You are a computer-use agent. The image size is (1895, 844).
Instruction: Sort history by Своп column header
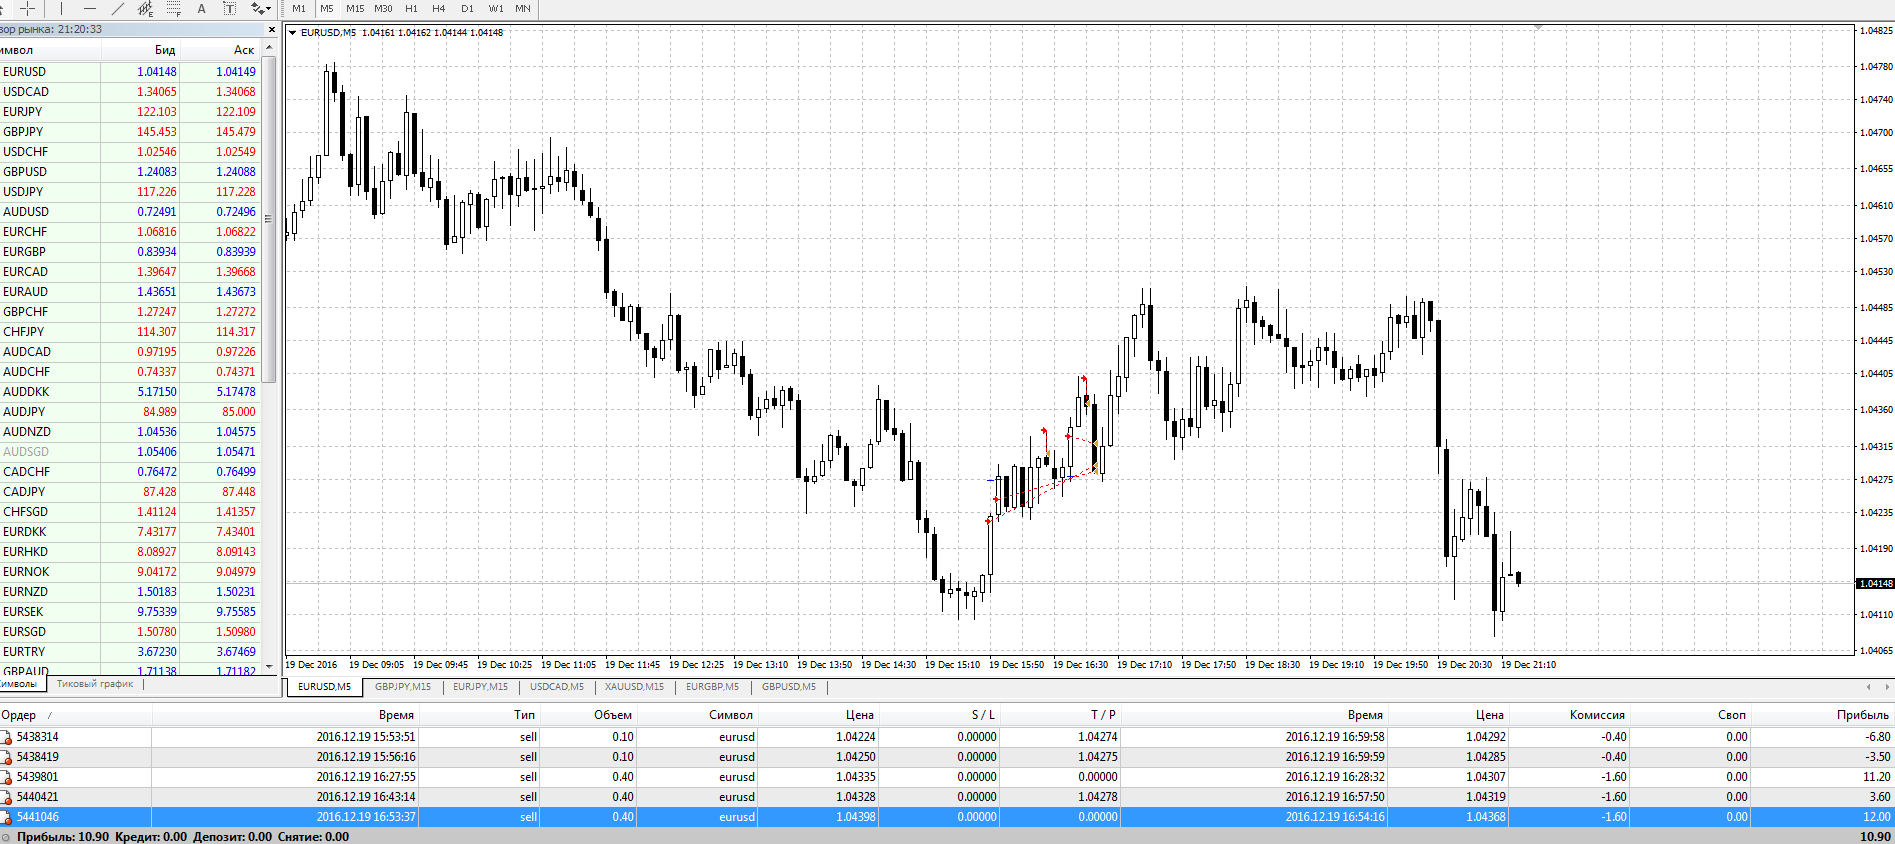(1690, 715)
